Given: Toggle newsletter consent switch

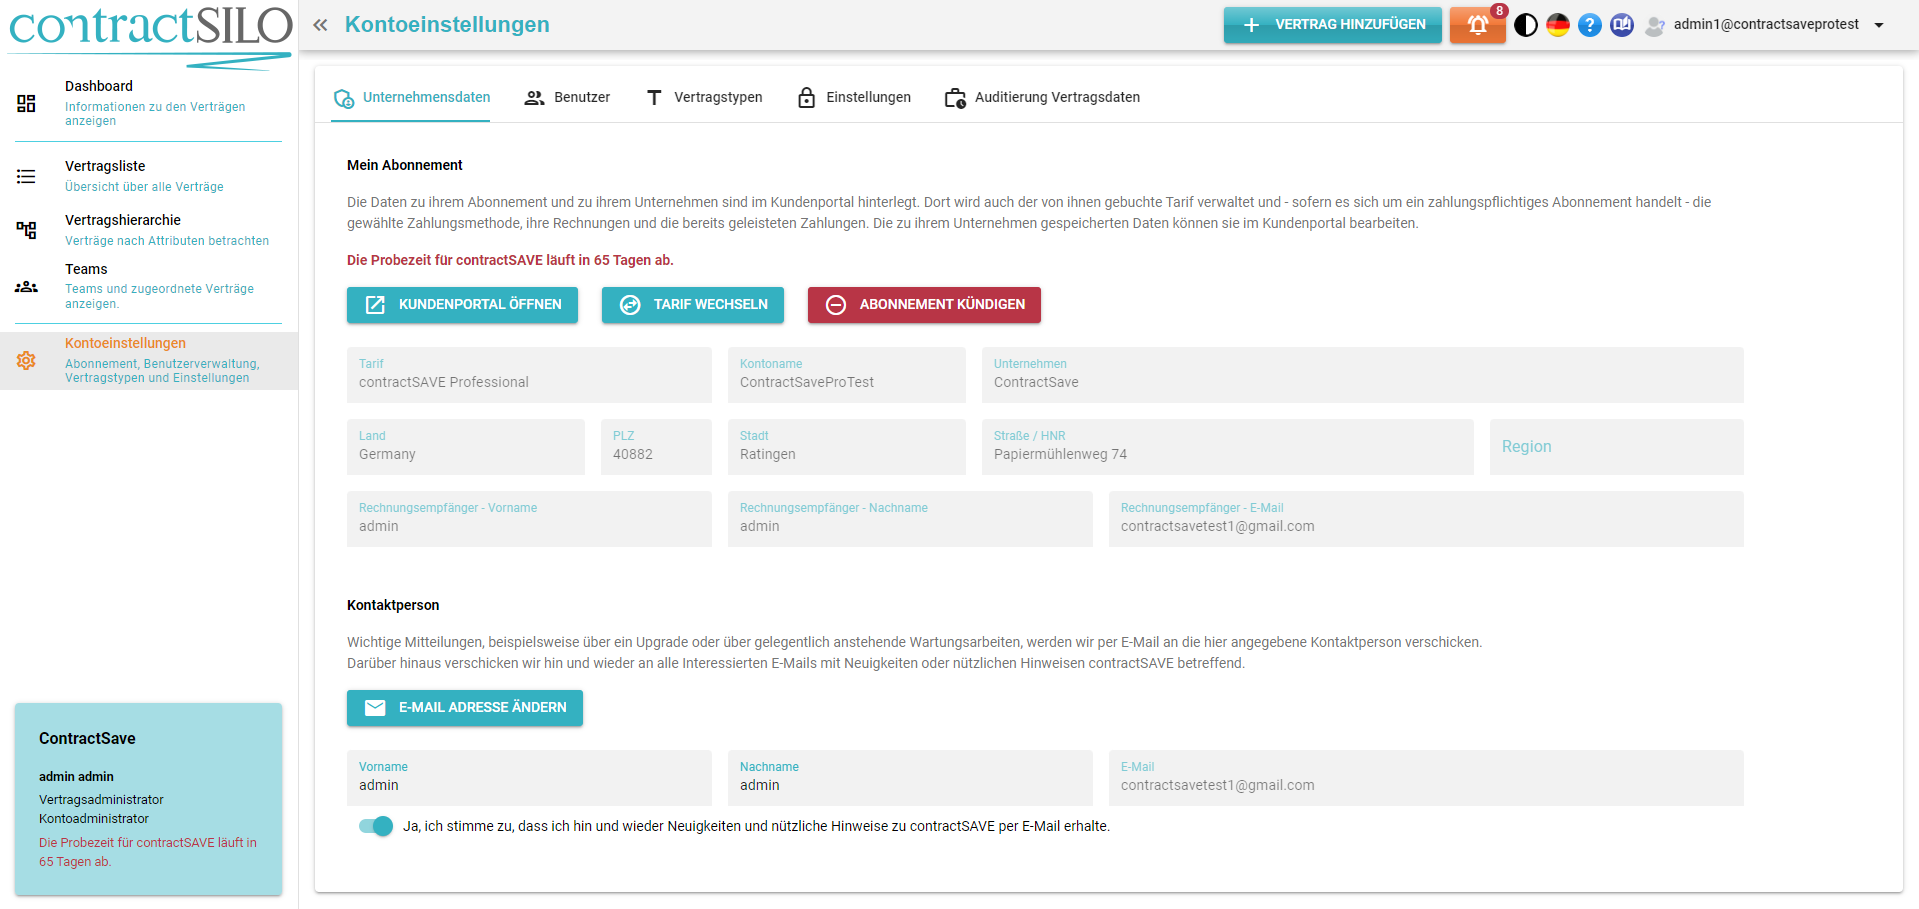Looking at the screenshot, I should (376, 826).
